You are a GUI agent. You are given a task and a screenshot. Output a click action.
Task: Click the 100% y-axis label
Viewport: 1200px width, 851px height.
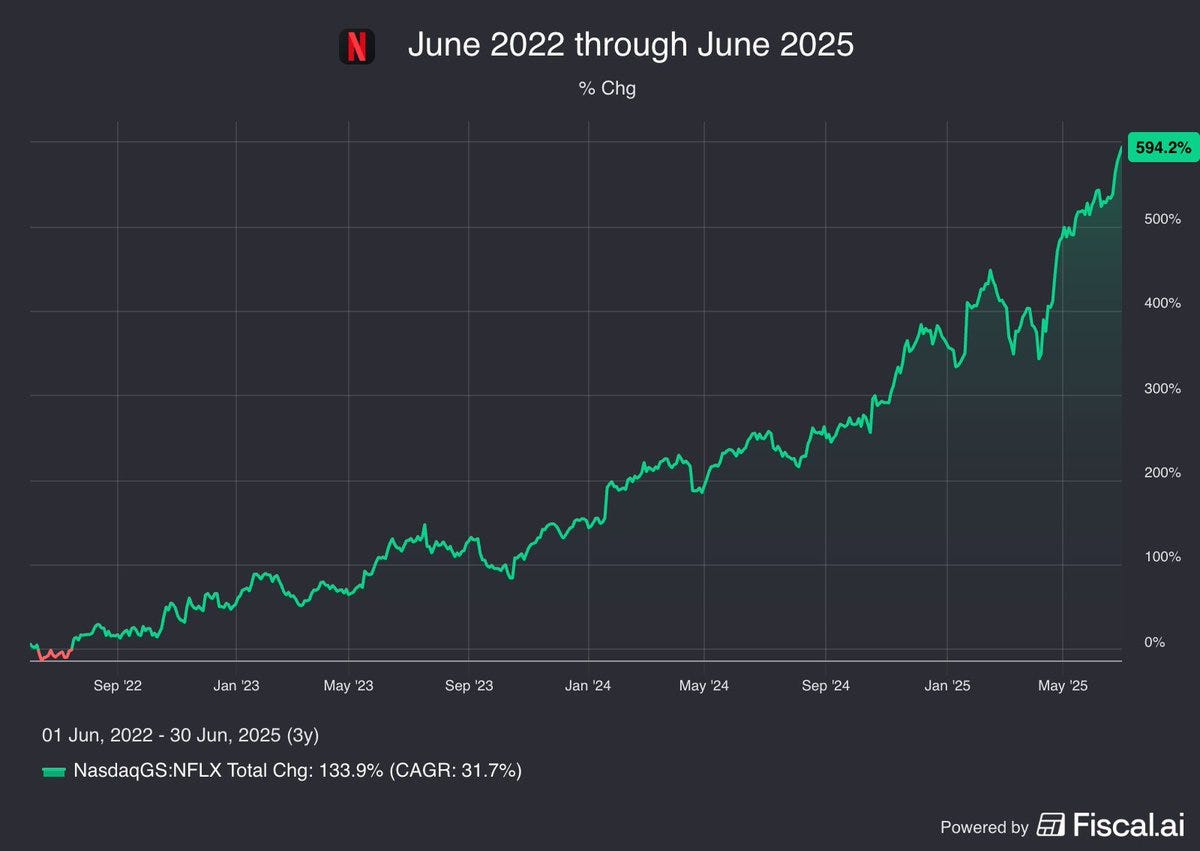(x=1162, y=557)
